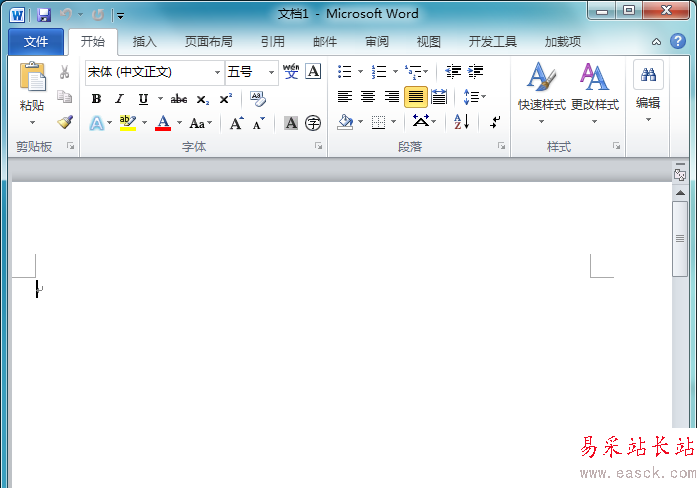Screen dimensions: 697x488
Task: Click the Cut scissors icon
Action: (64, 72)
